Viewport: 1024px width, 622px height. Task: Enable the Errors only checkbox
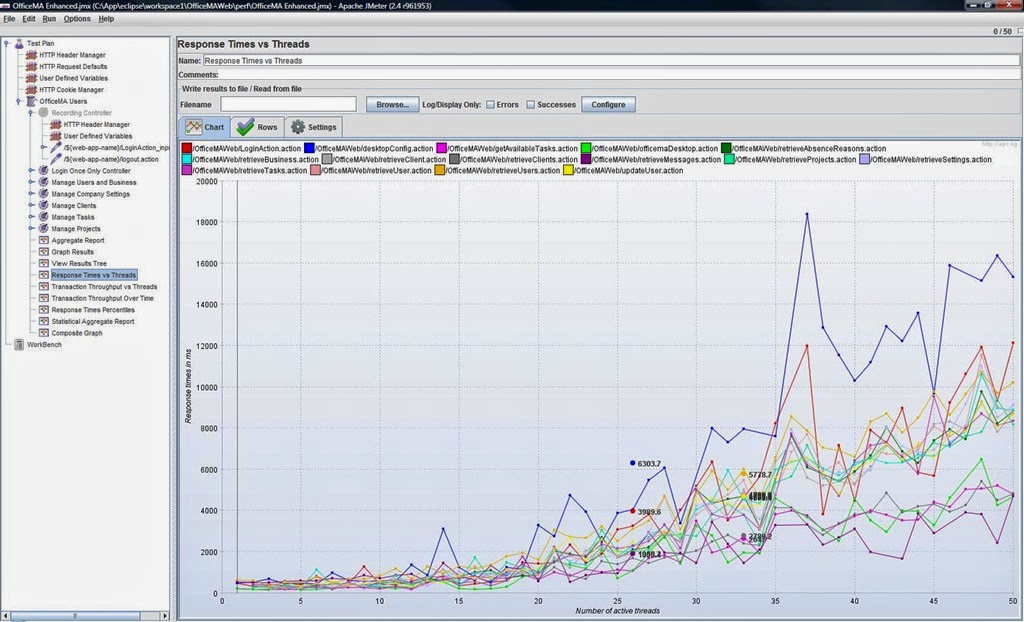click(490, 105)
